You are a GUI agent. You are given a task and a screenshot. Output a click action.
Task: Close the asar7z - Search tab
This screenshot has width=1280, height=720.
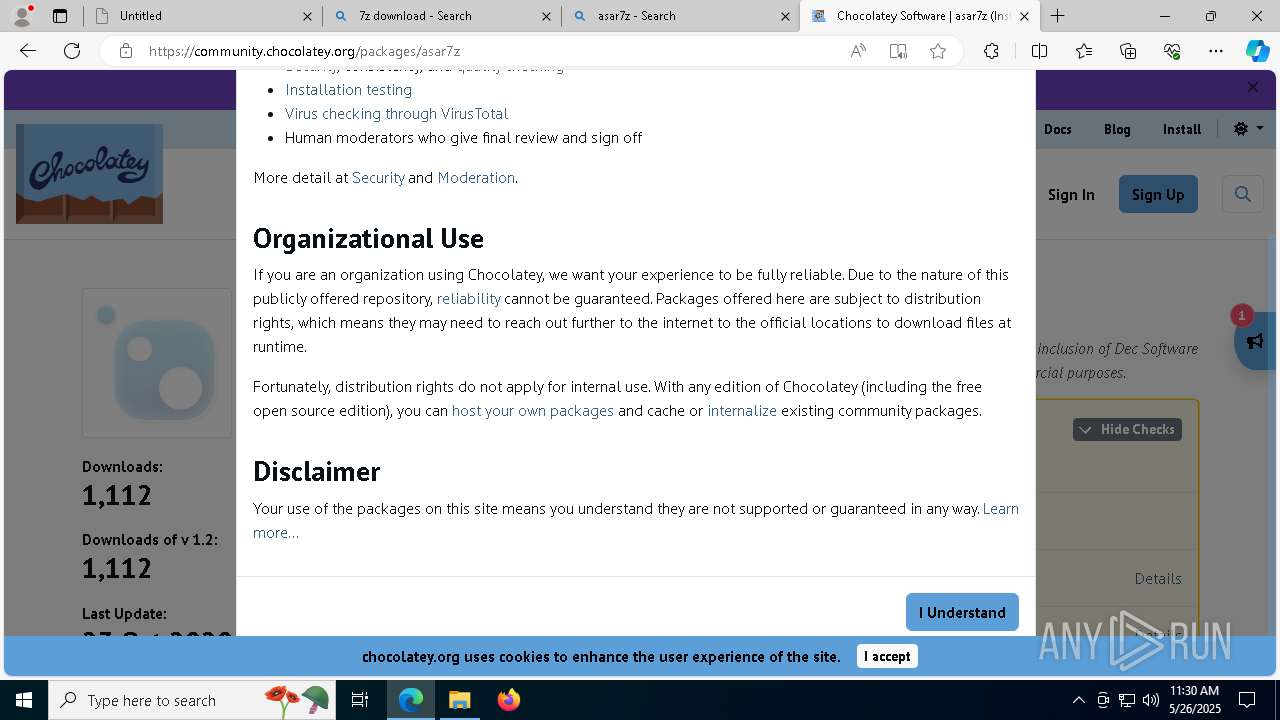click(x=786, y=16)
